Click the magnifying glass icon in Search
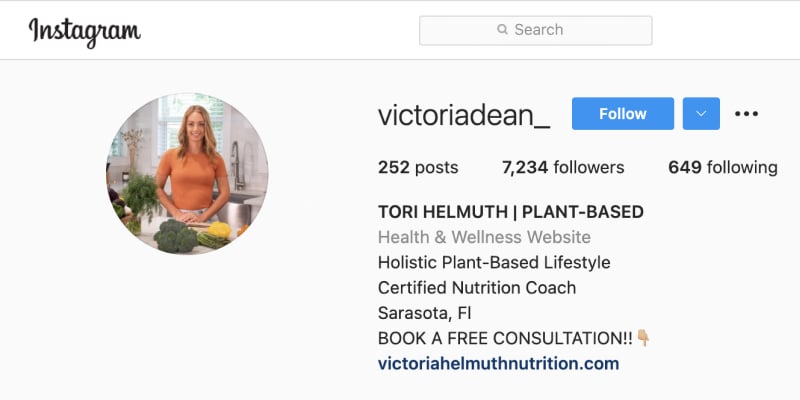 (x=503, y=30)
